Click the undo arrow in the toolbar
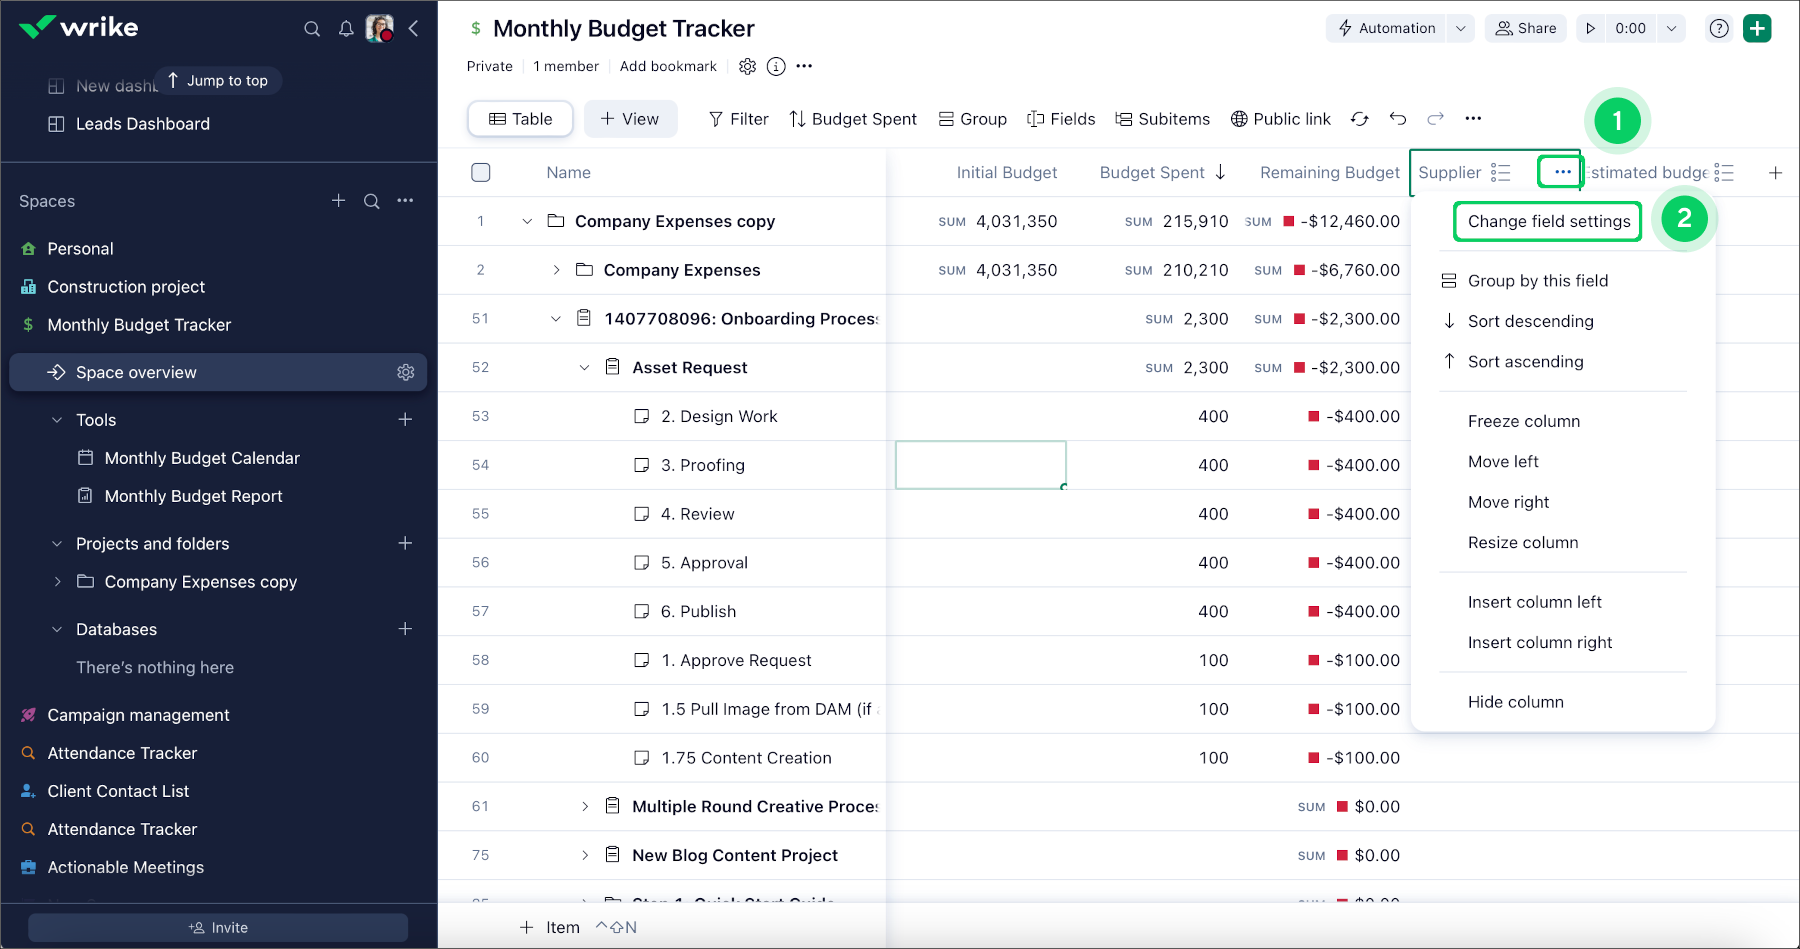This screenshot has width=1800, height=949. click(1397, 119)
